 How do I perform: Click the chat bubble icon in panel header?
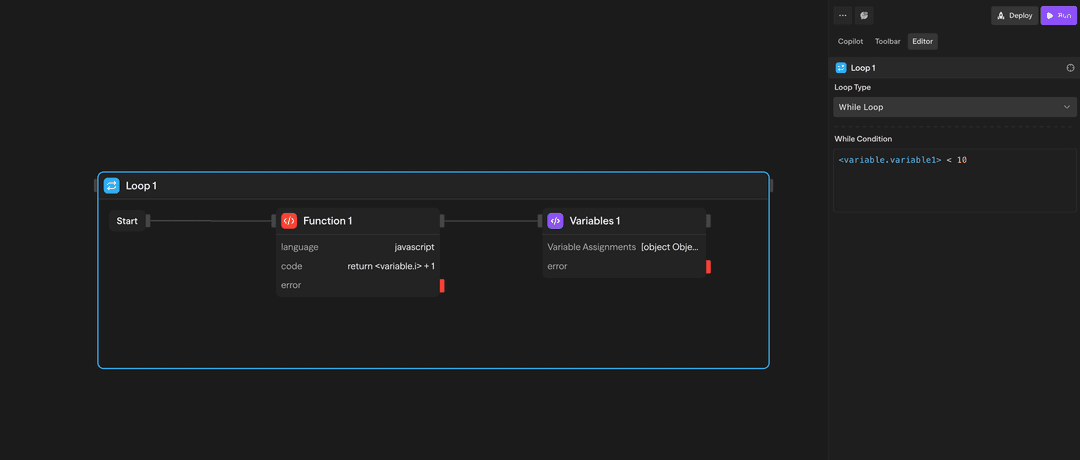pyautogui.click(x=864, y=15)
